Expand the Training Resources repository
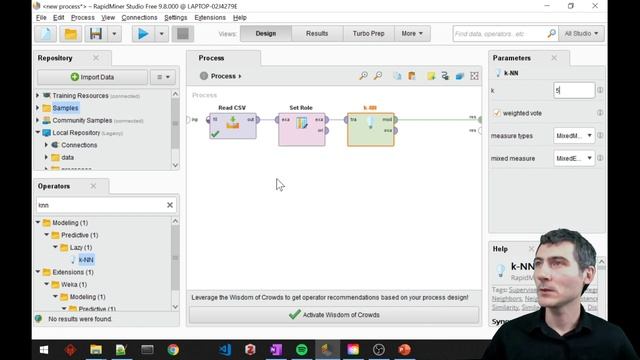 point(38,96)
